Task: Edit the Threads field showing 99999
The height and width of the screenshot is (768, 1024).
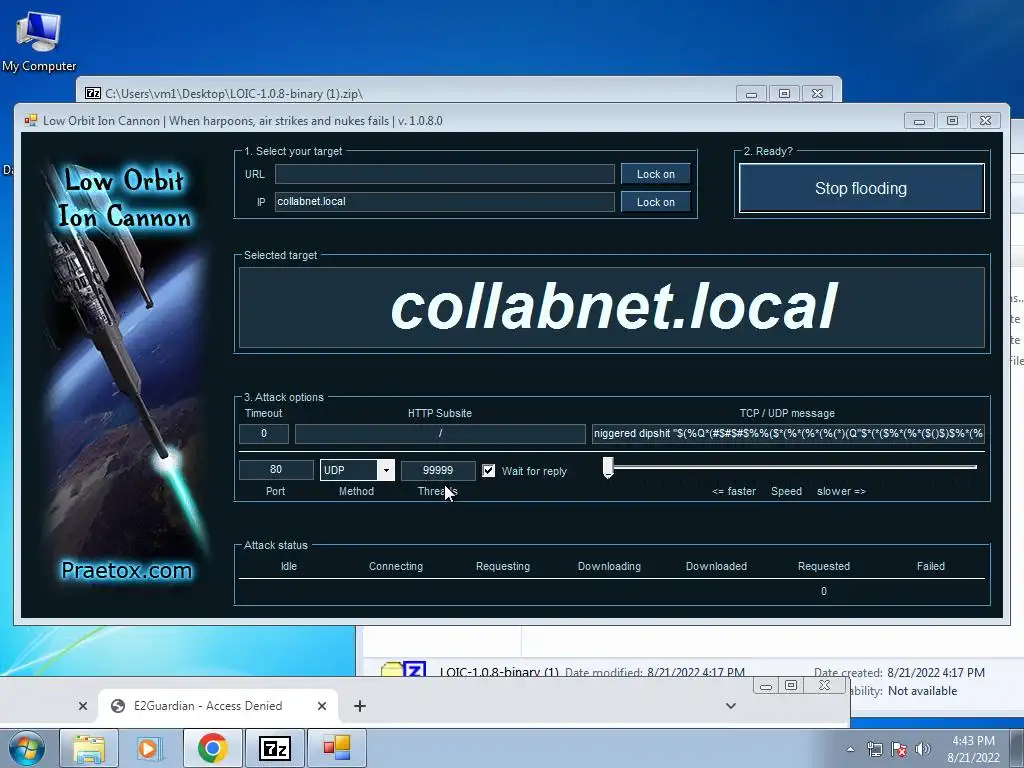Action: [x=438, y=470]
